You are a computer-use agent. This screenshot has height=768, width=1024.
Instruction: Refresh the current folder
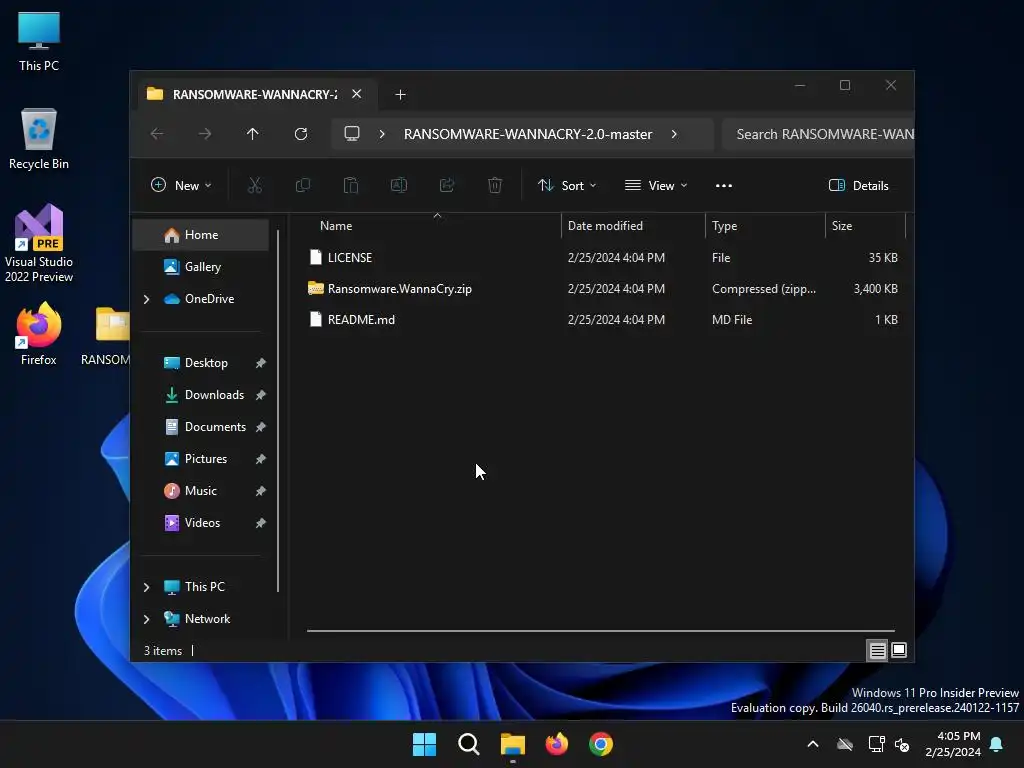[x=301, y=134]
